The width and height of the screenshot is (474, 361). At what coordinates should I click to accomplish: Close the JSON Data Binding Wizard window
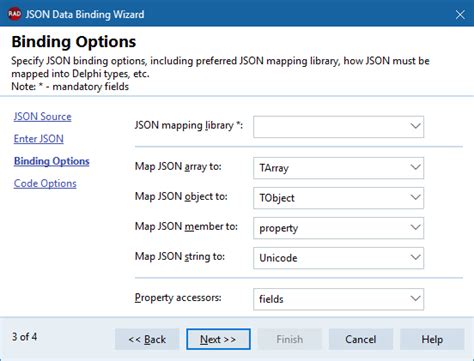pos(460,14)
